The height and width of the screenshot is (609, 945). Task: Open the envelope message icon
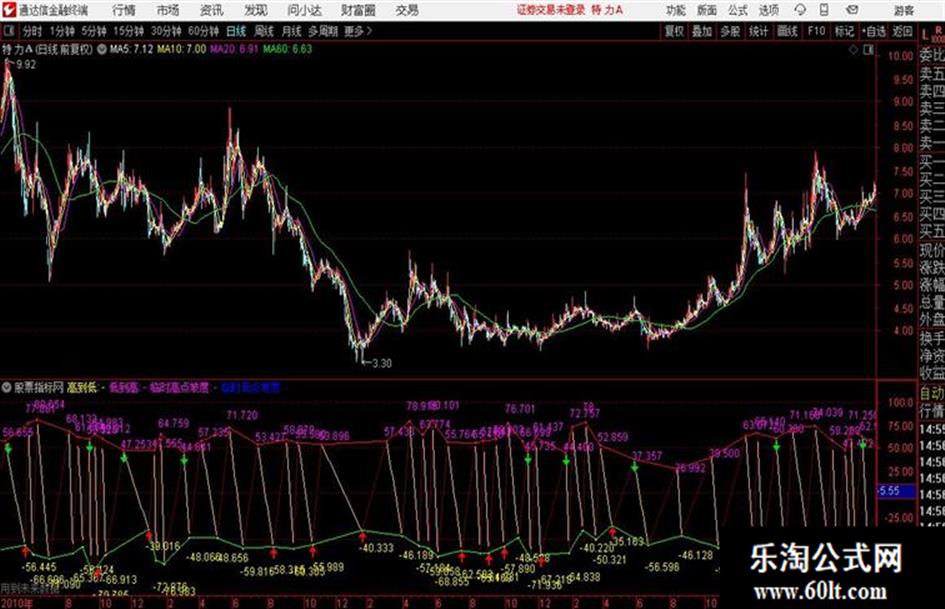click(852, 10)
